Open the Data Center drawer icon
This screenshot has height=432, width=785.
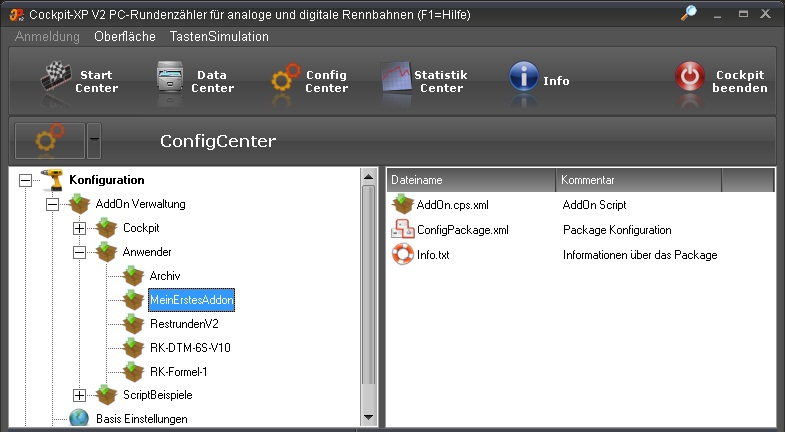click(170, 77)
